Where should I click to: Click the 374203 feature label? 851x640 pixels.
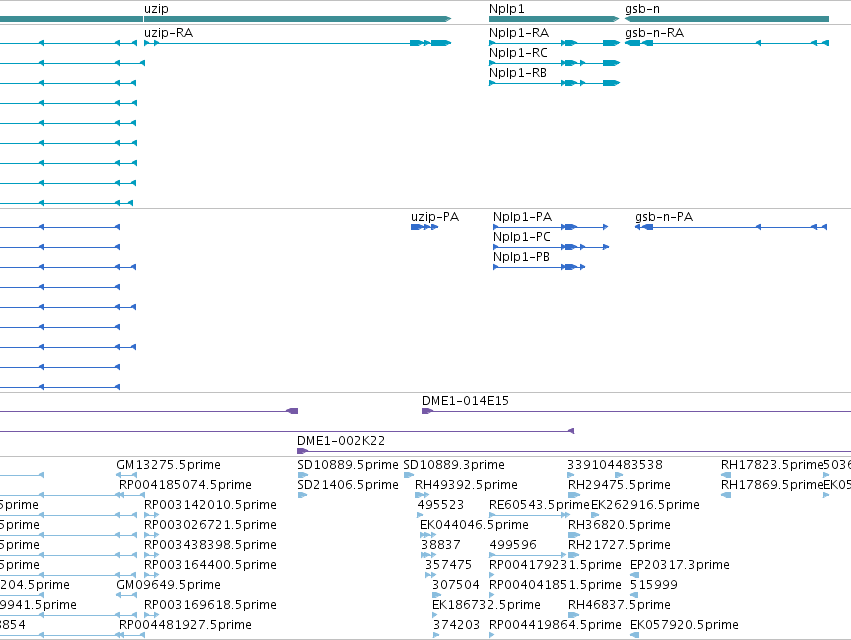[456, 625]
